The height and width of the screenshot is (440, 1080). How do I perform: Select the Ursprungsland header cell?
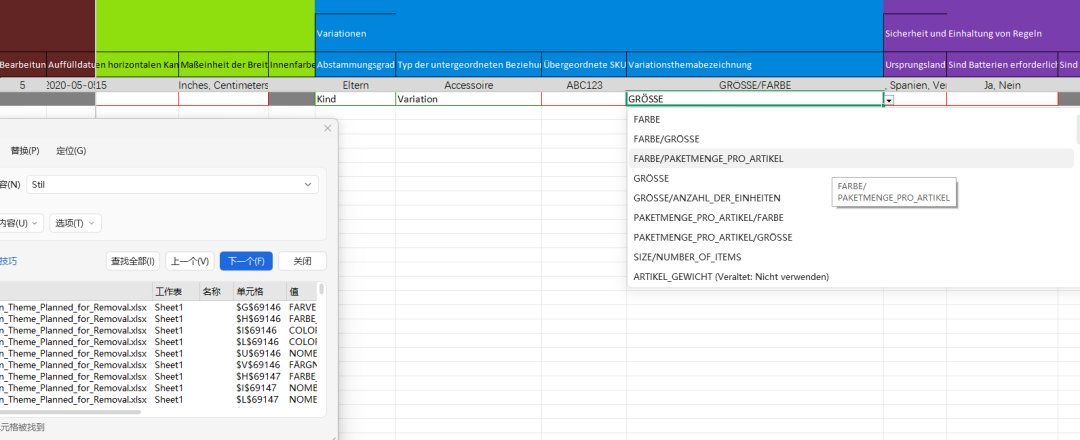[915, 64]
